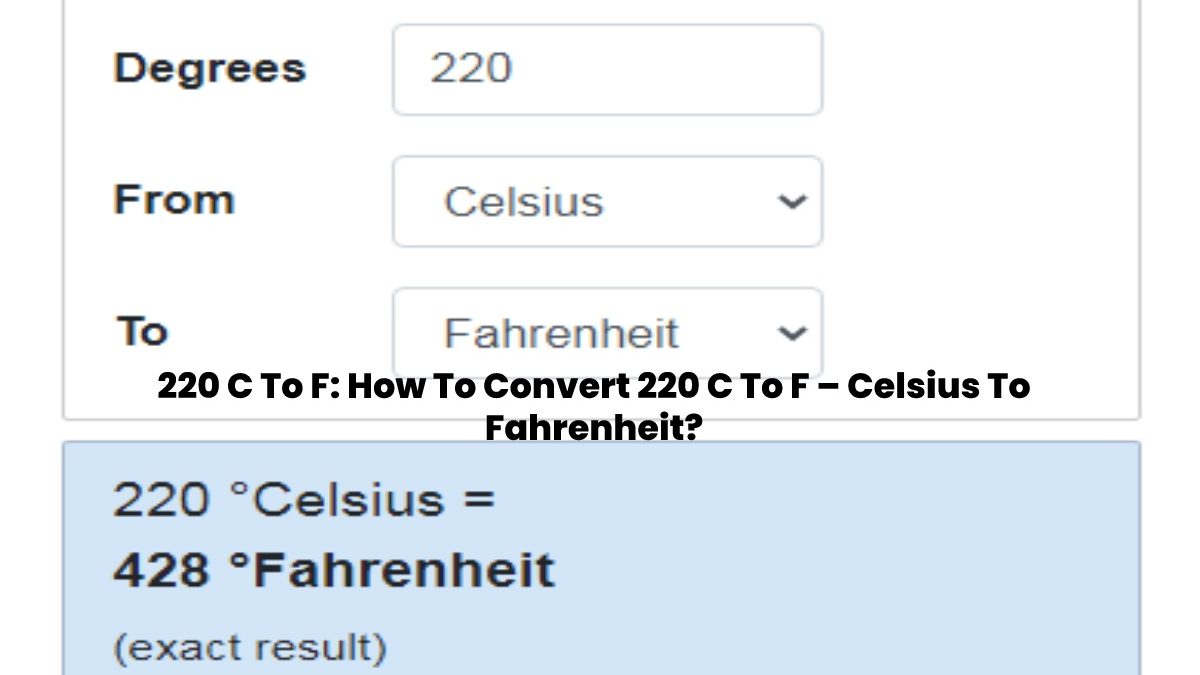Click the "To" field label
Viewport: 1200px width, 675px height.
tap(142, 331)
